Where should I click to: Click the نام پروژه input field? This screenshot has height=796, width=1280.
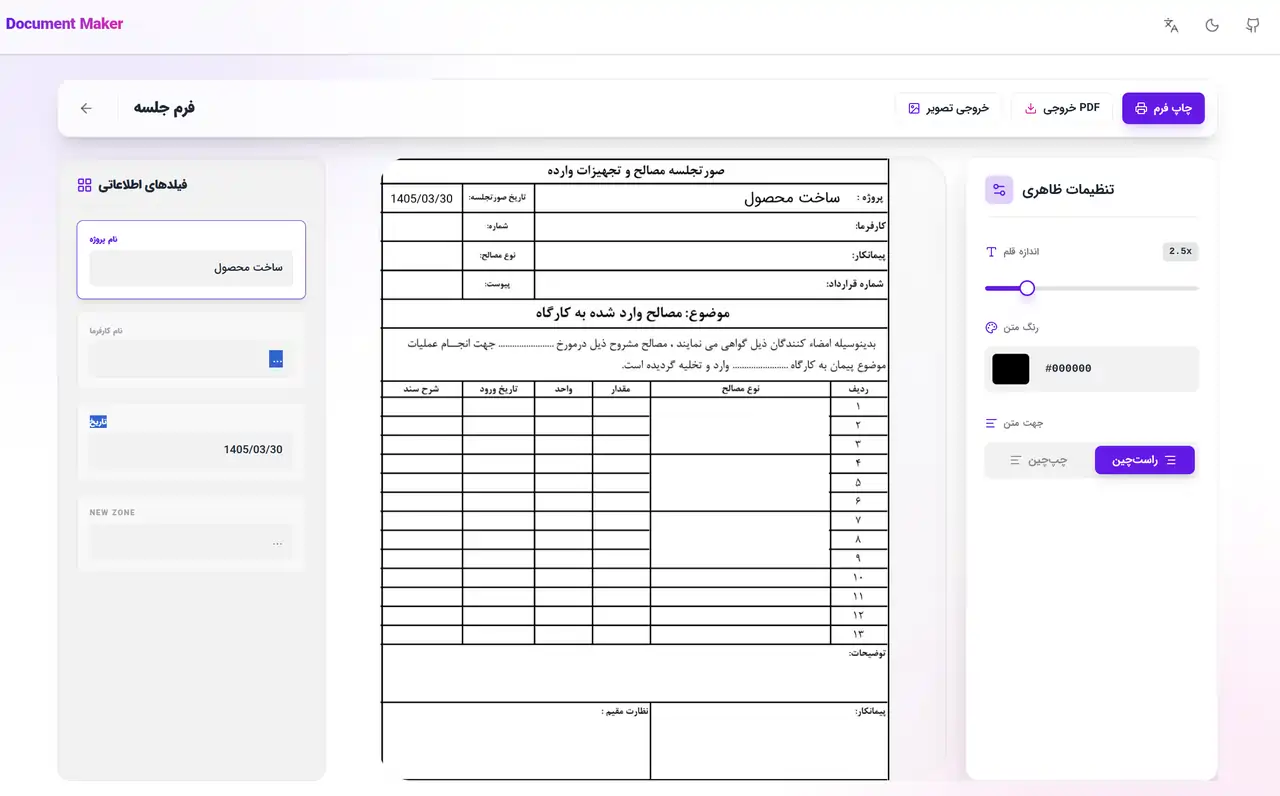tap(191, 268)
